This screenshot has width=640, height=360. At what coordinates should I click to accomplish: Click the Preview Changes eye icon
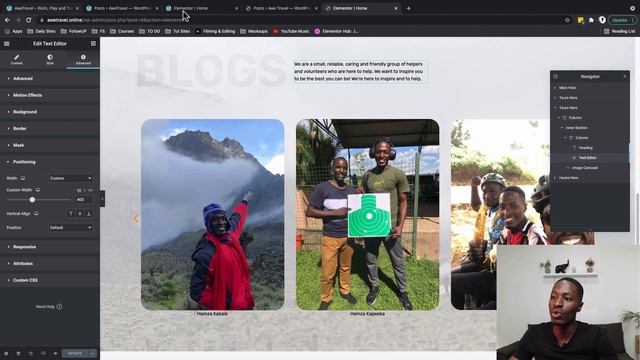pyautogui.click(x=55, y=353)
